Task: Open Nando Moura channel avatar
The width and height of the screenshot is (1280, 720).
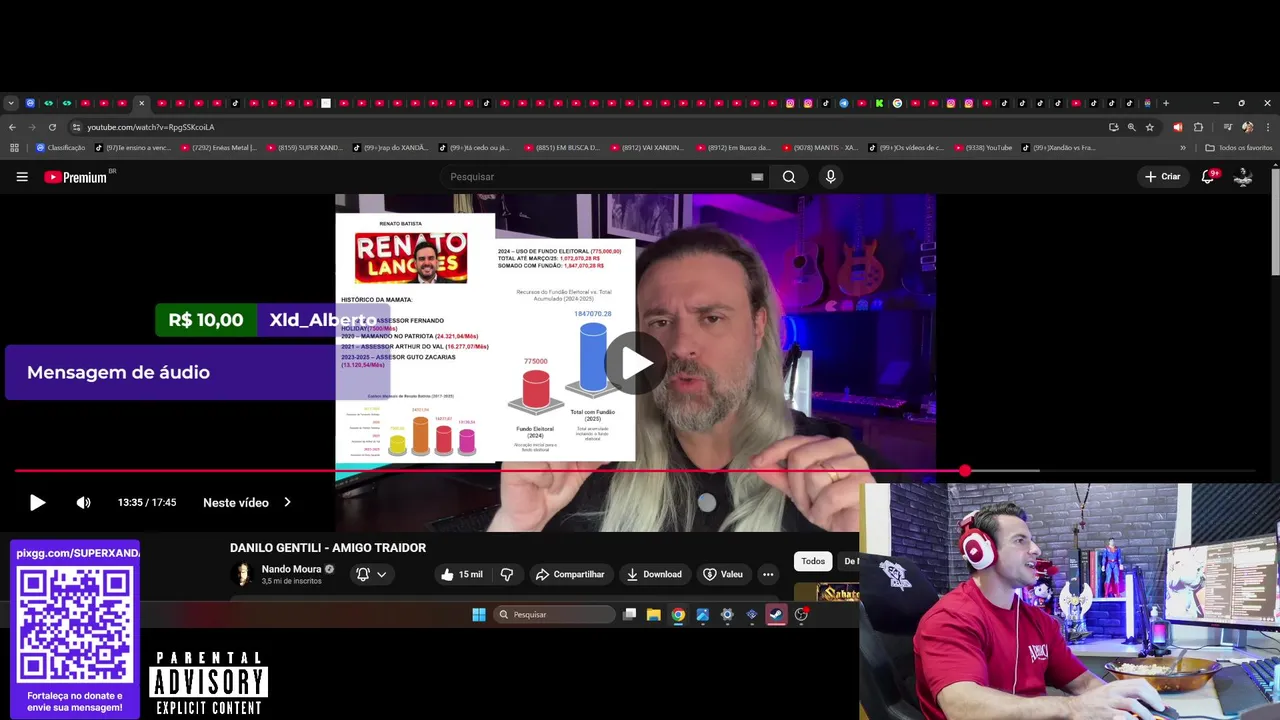Action: (x=241, y=574)
